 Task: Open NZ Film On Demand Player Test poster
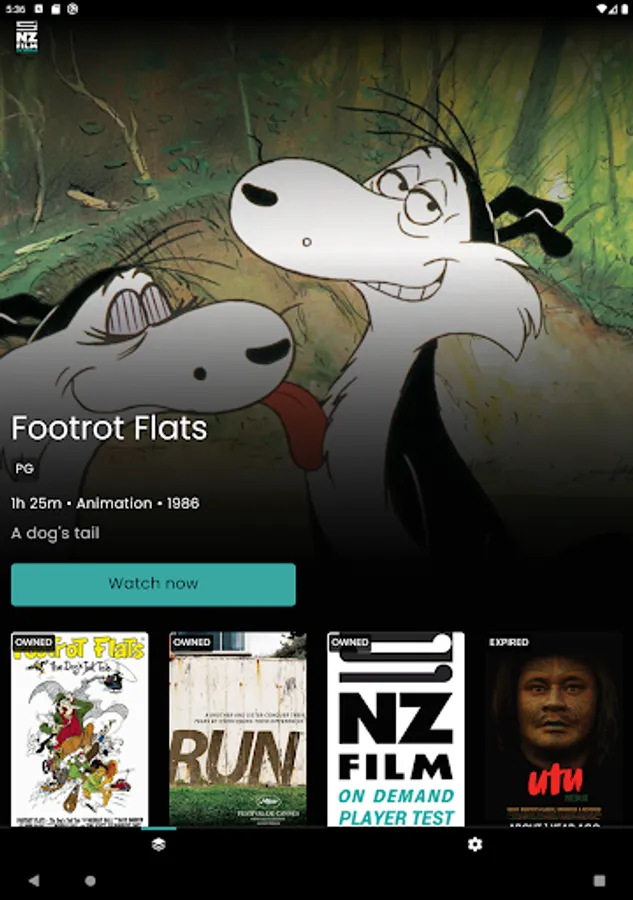(396, 729)
